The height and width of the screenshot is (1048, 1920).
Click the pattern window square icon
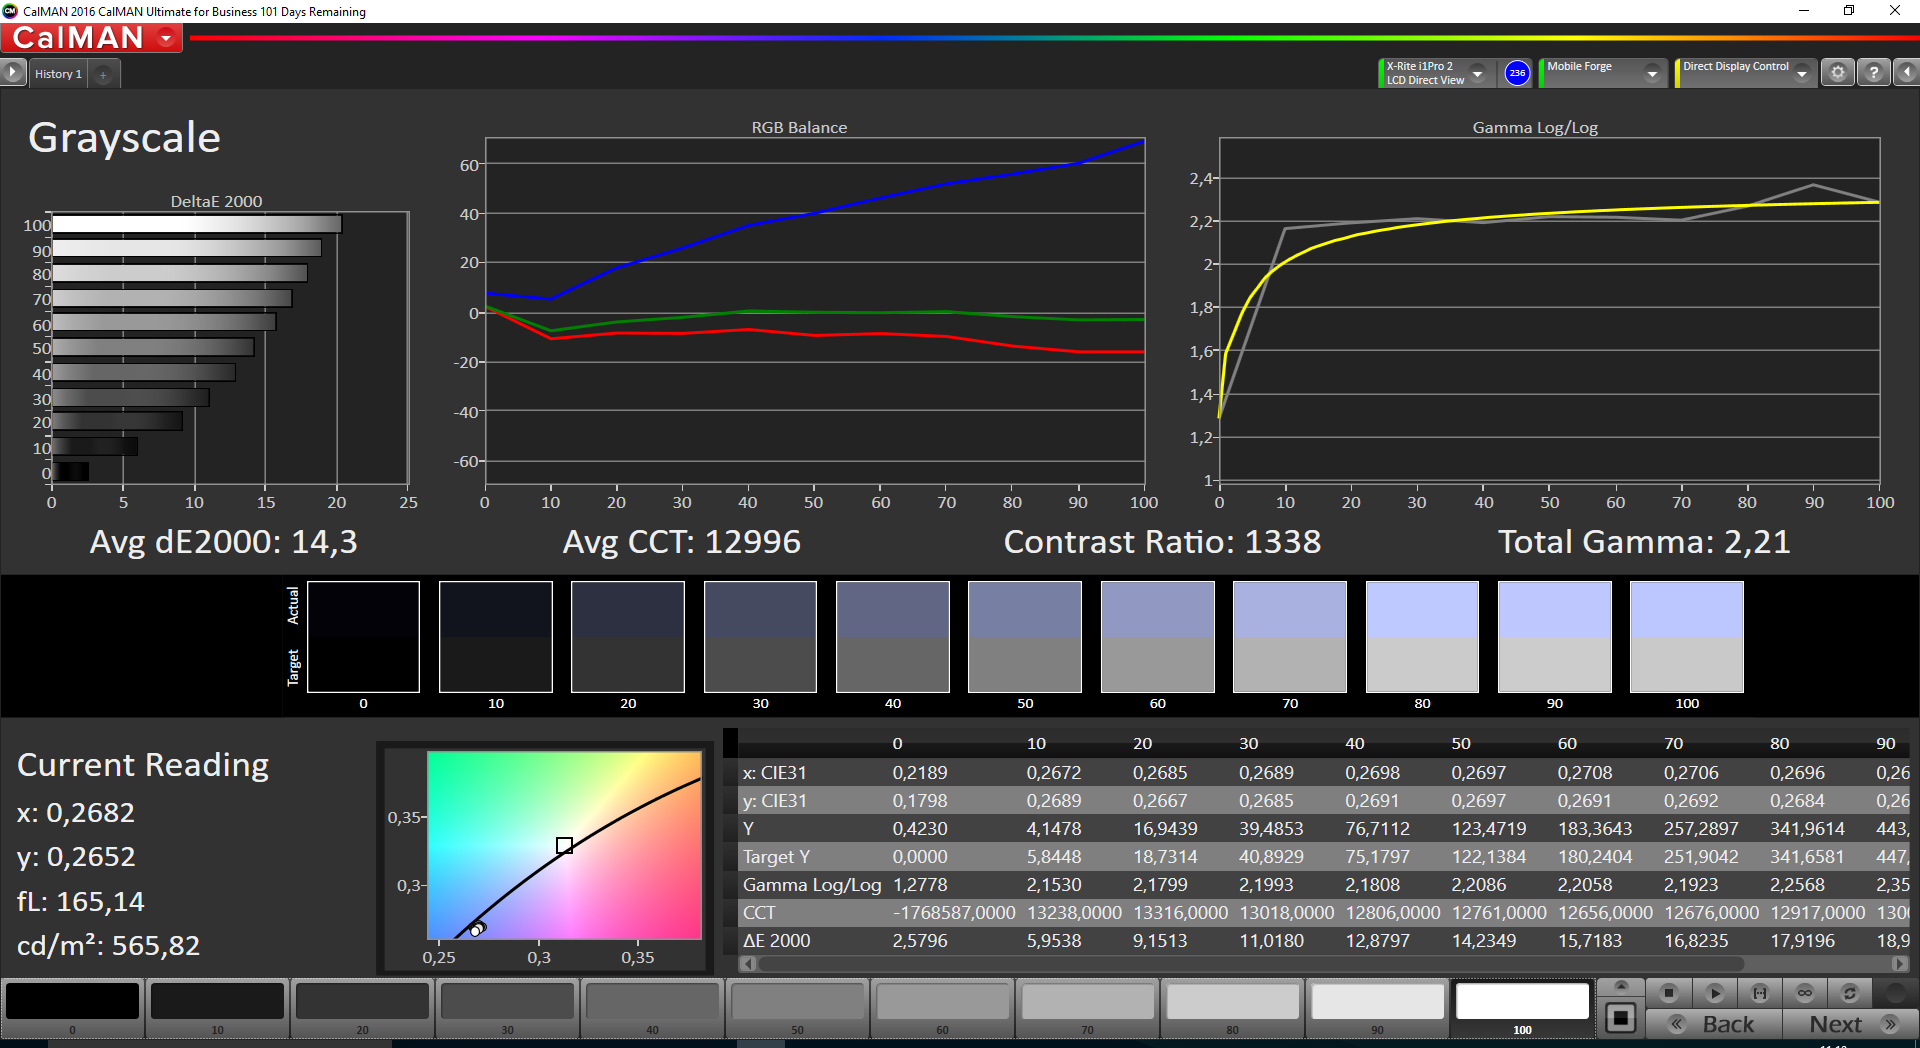(1621, 1019)
